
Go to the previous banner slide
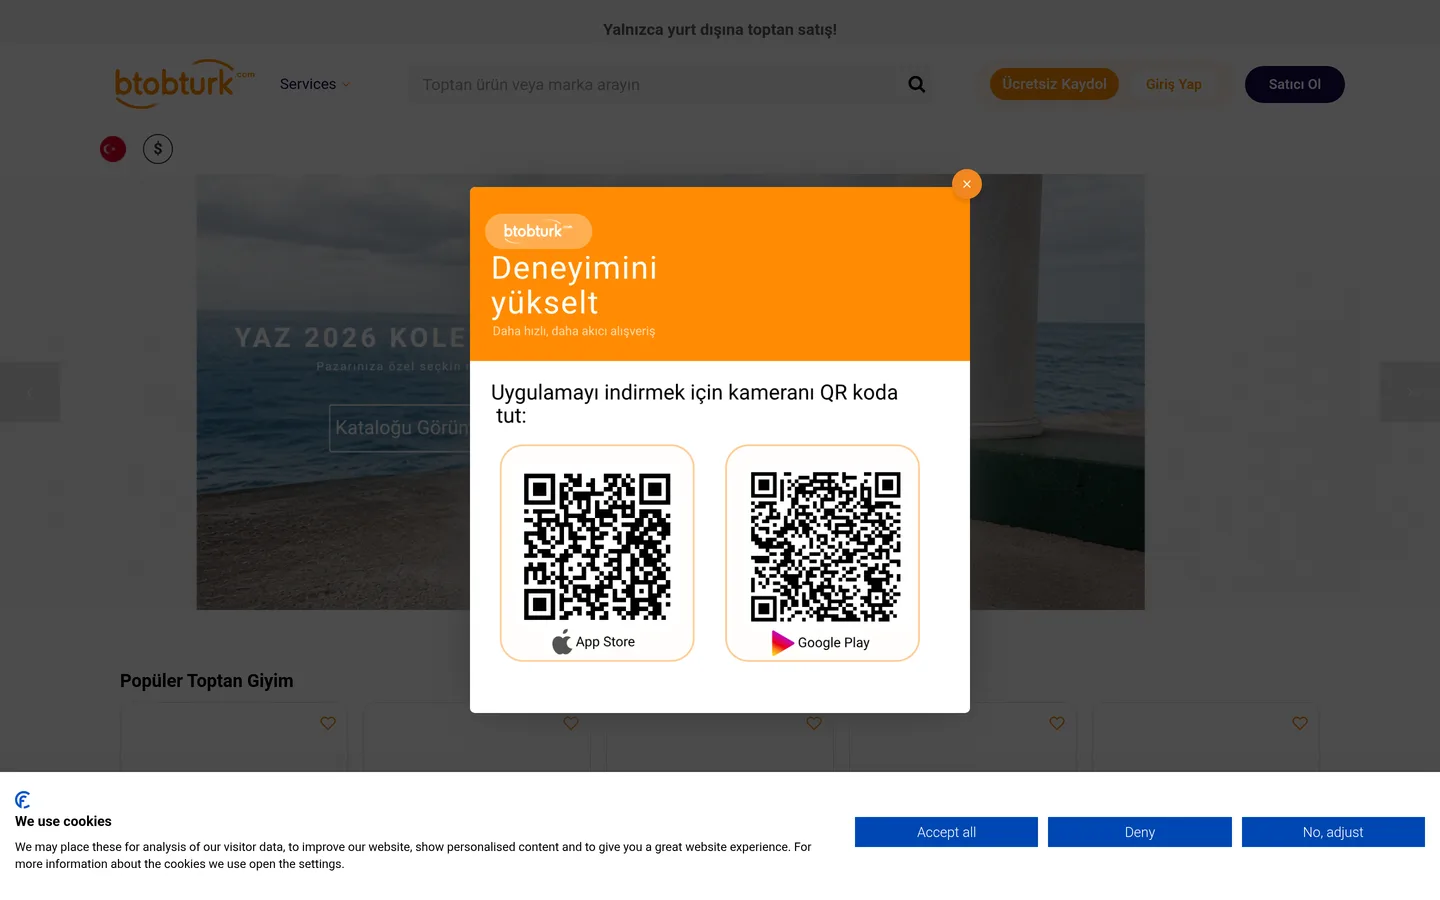tap(30, 392)
